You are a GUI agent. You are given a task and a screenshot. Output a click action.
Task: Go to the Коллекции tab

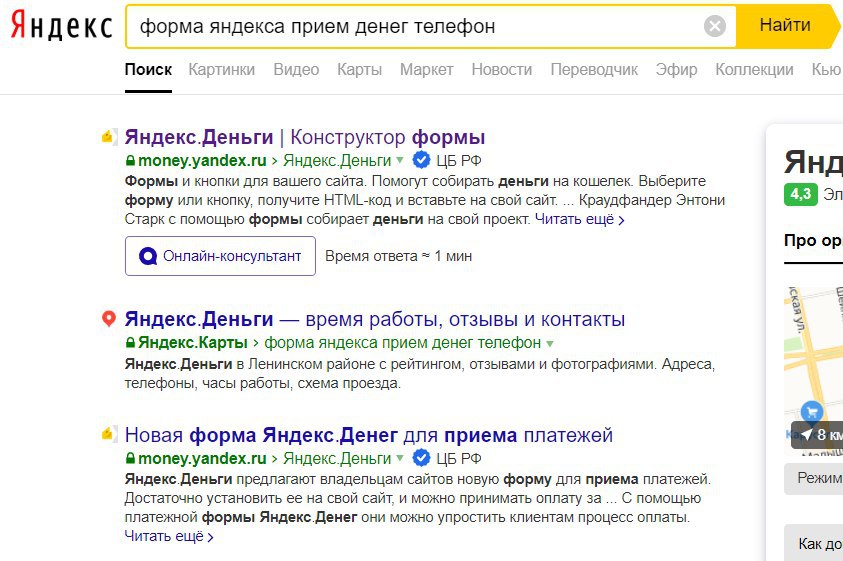(x=754, y=69)
